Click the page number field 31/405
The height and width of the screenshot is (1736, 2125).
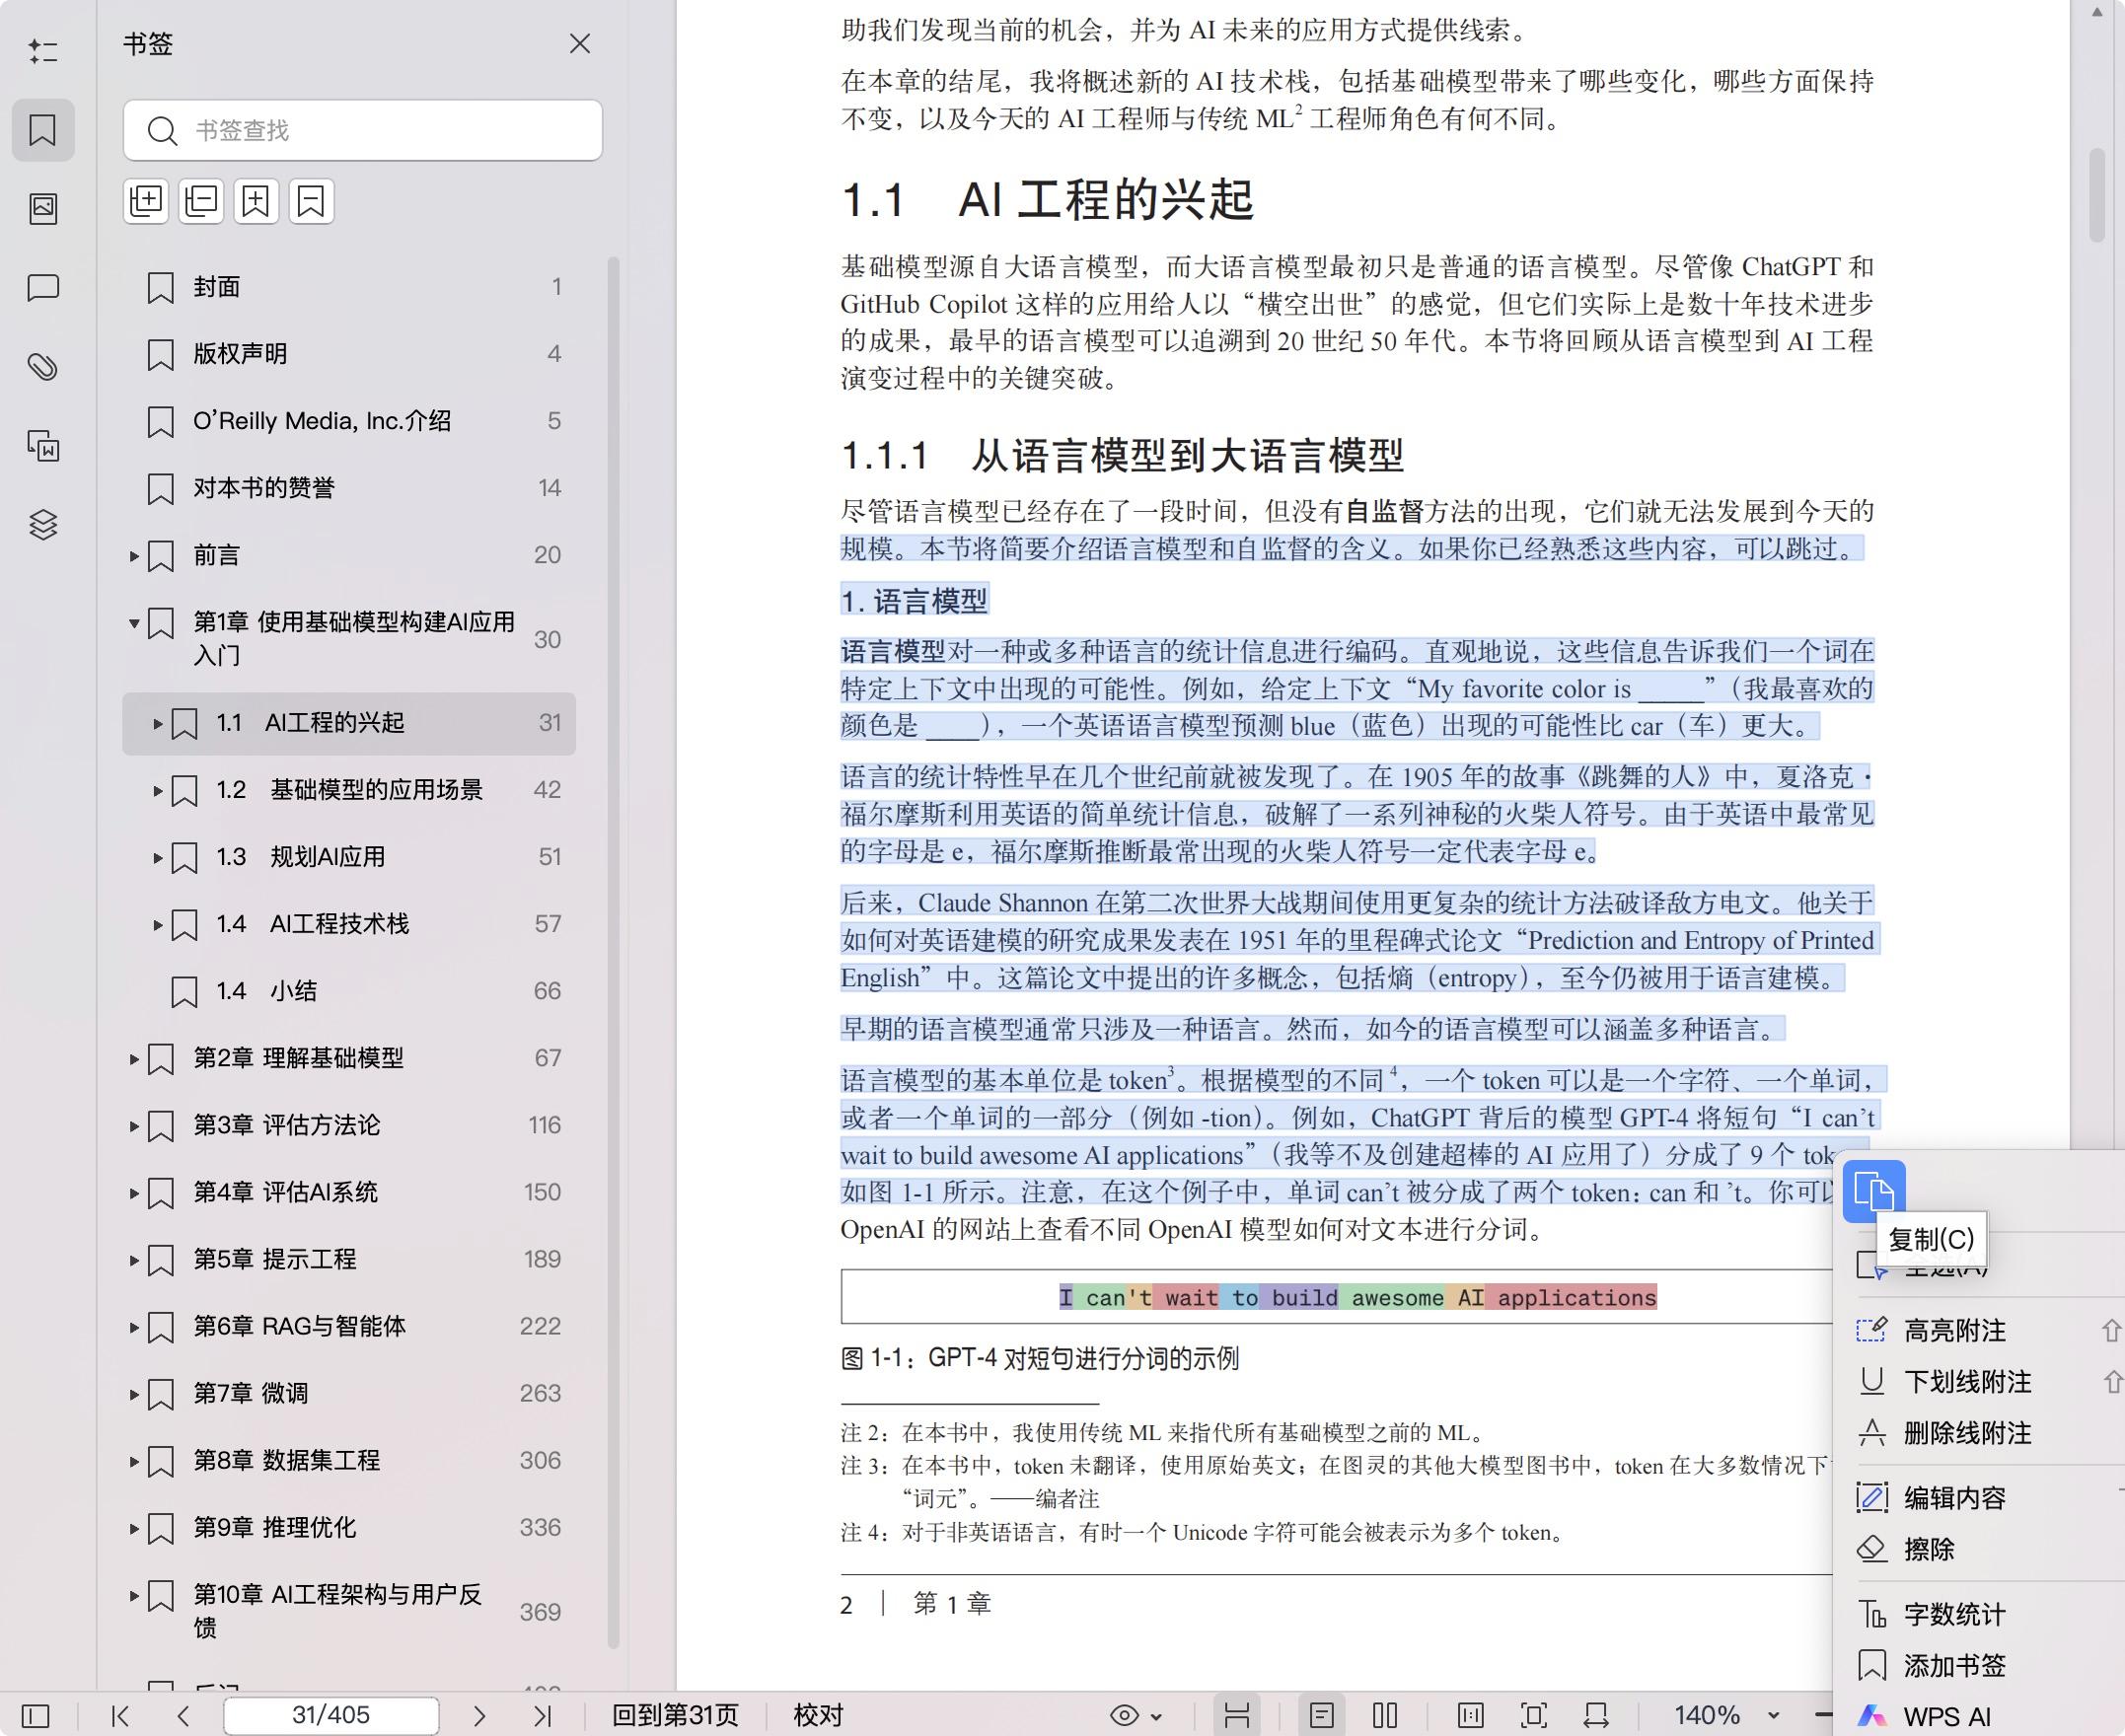[x=331, y=1716]
